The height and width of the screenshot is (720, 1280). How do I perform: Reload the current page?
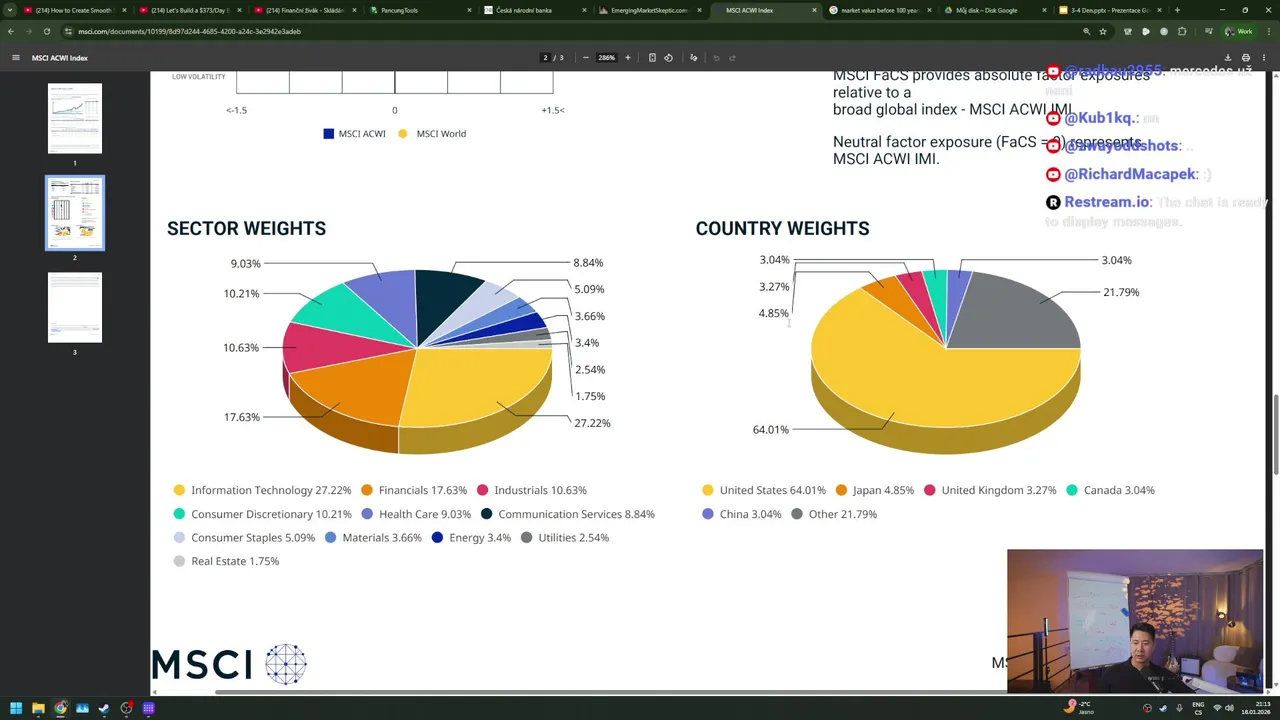click(46, 31)
